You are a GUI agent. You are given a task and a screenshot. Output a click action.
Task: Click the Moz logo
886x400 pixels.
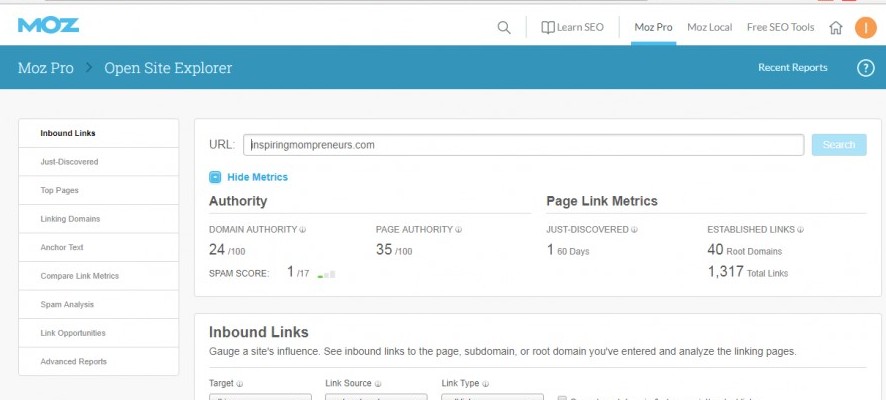[x=48, y=25]
